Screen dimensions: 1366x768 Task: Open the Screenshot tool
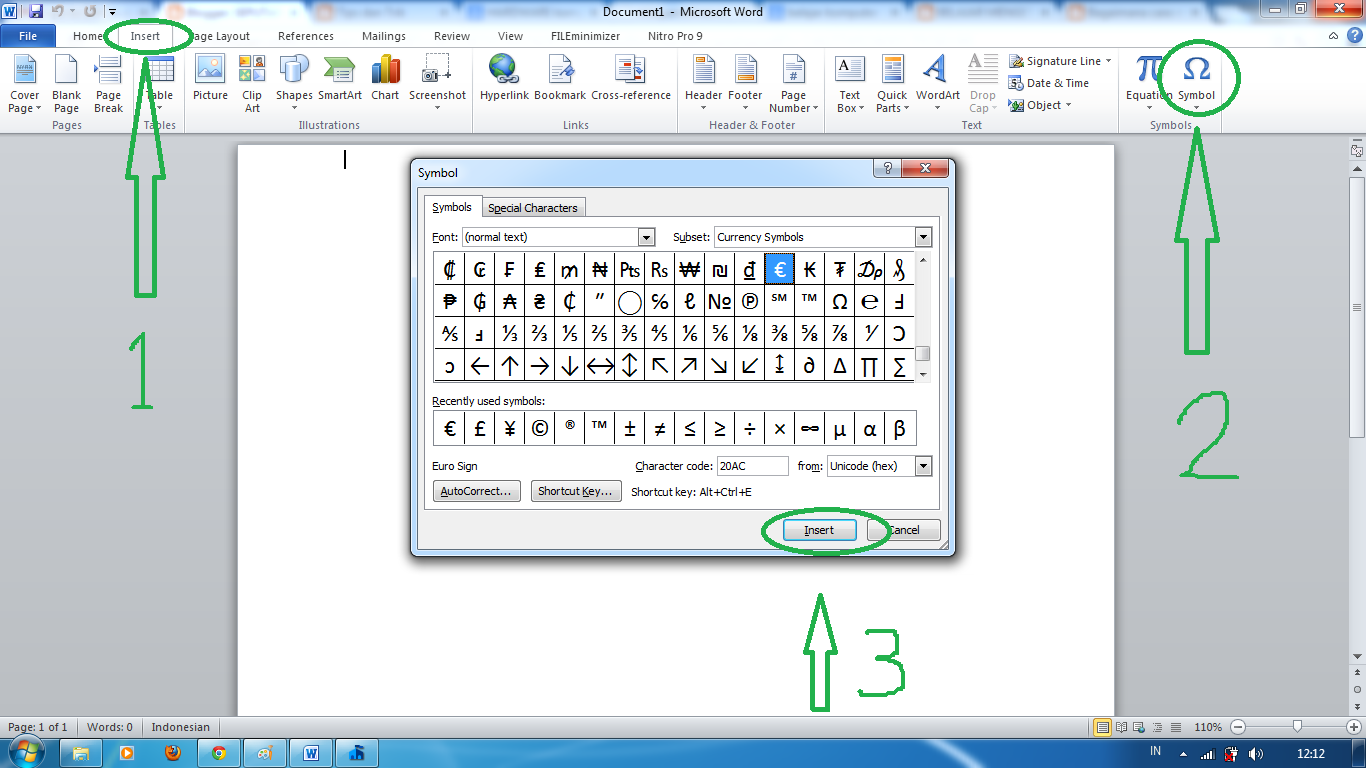pos(437,84)
